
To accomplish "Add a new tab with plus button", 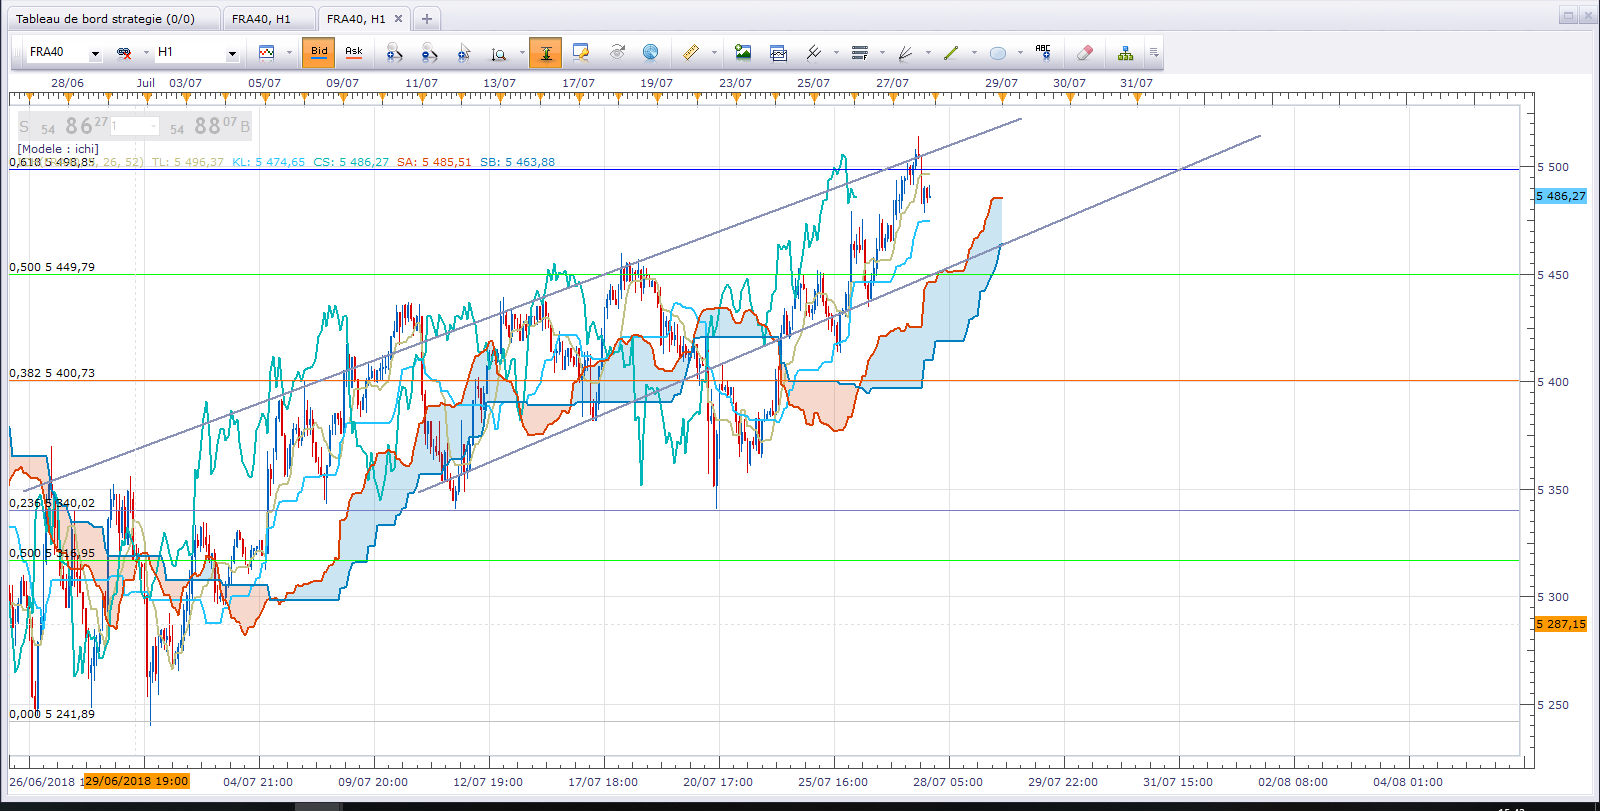I will 427,19.
